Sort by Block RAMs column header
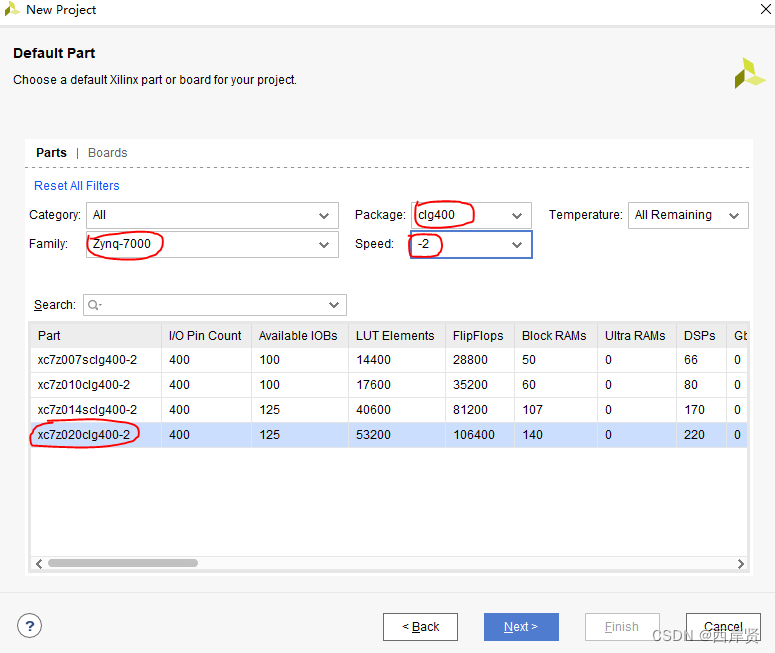Screen dimensions: 775x653 556,336
